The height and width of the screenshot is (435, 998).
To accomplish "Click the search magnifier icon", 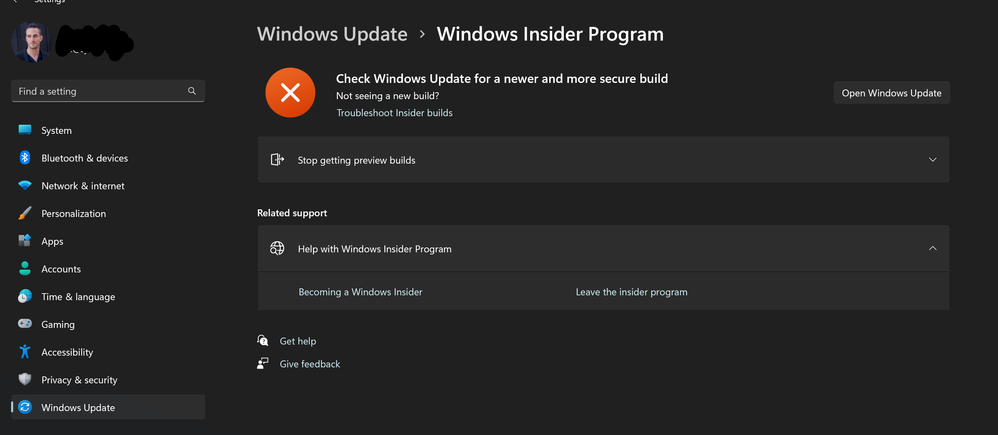I will tap(192, 91).
